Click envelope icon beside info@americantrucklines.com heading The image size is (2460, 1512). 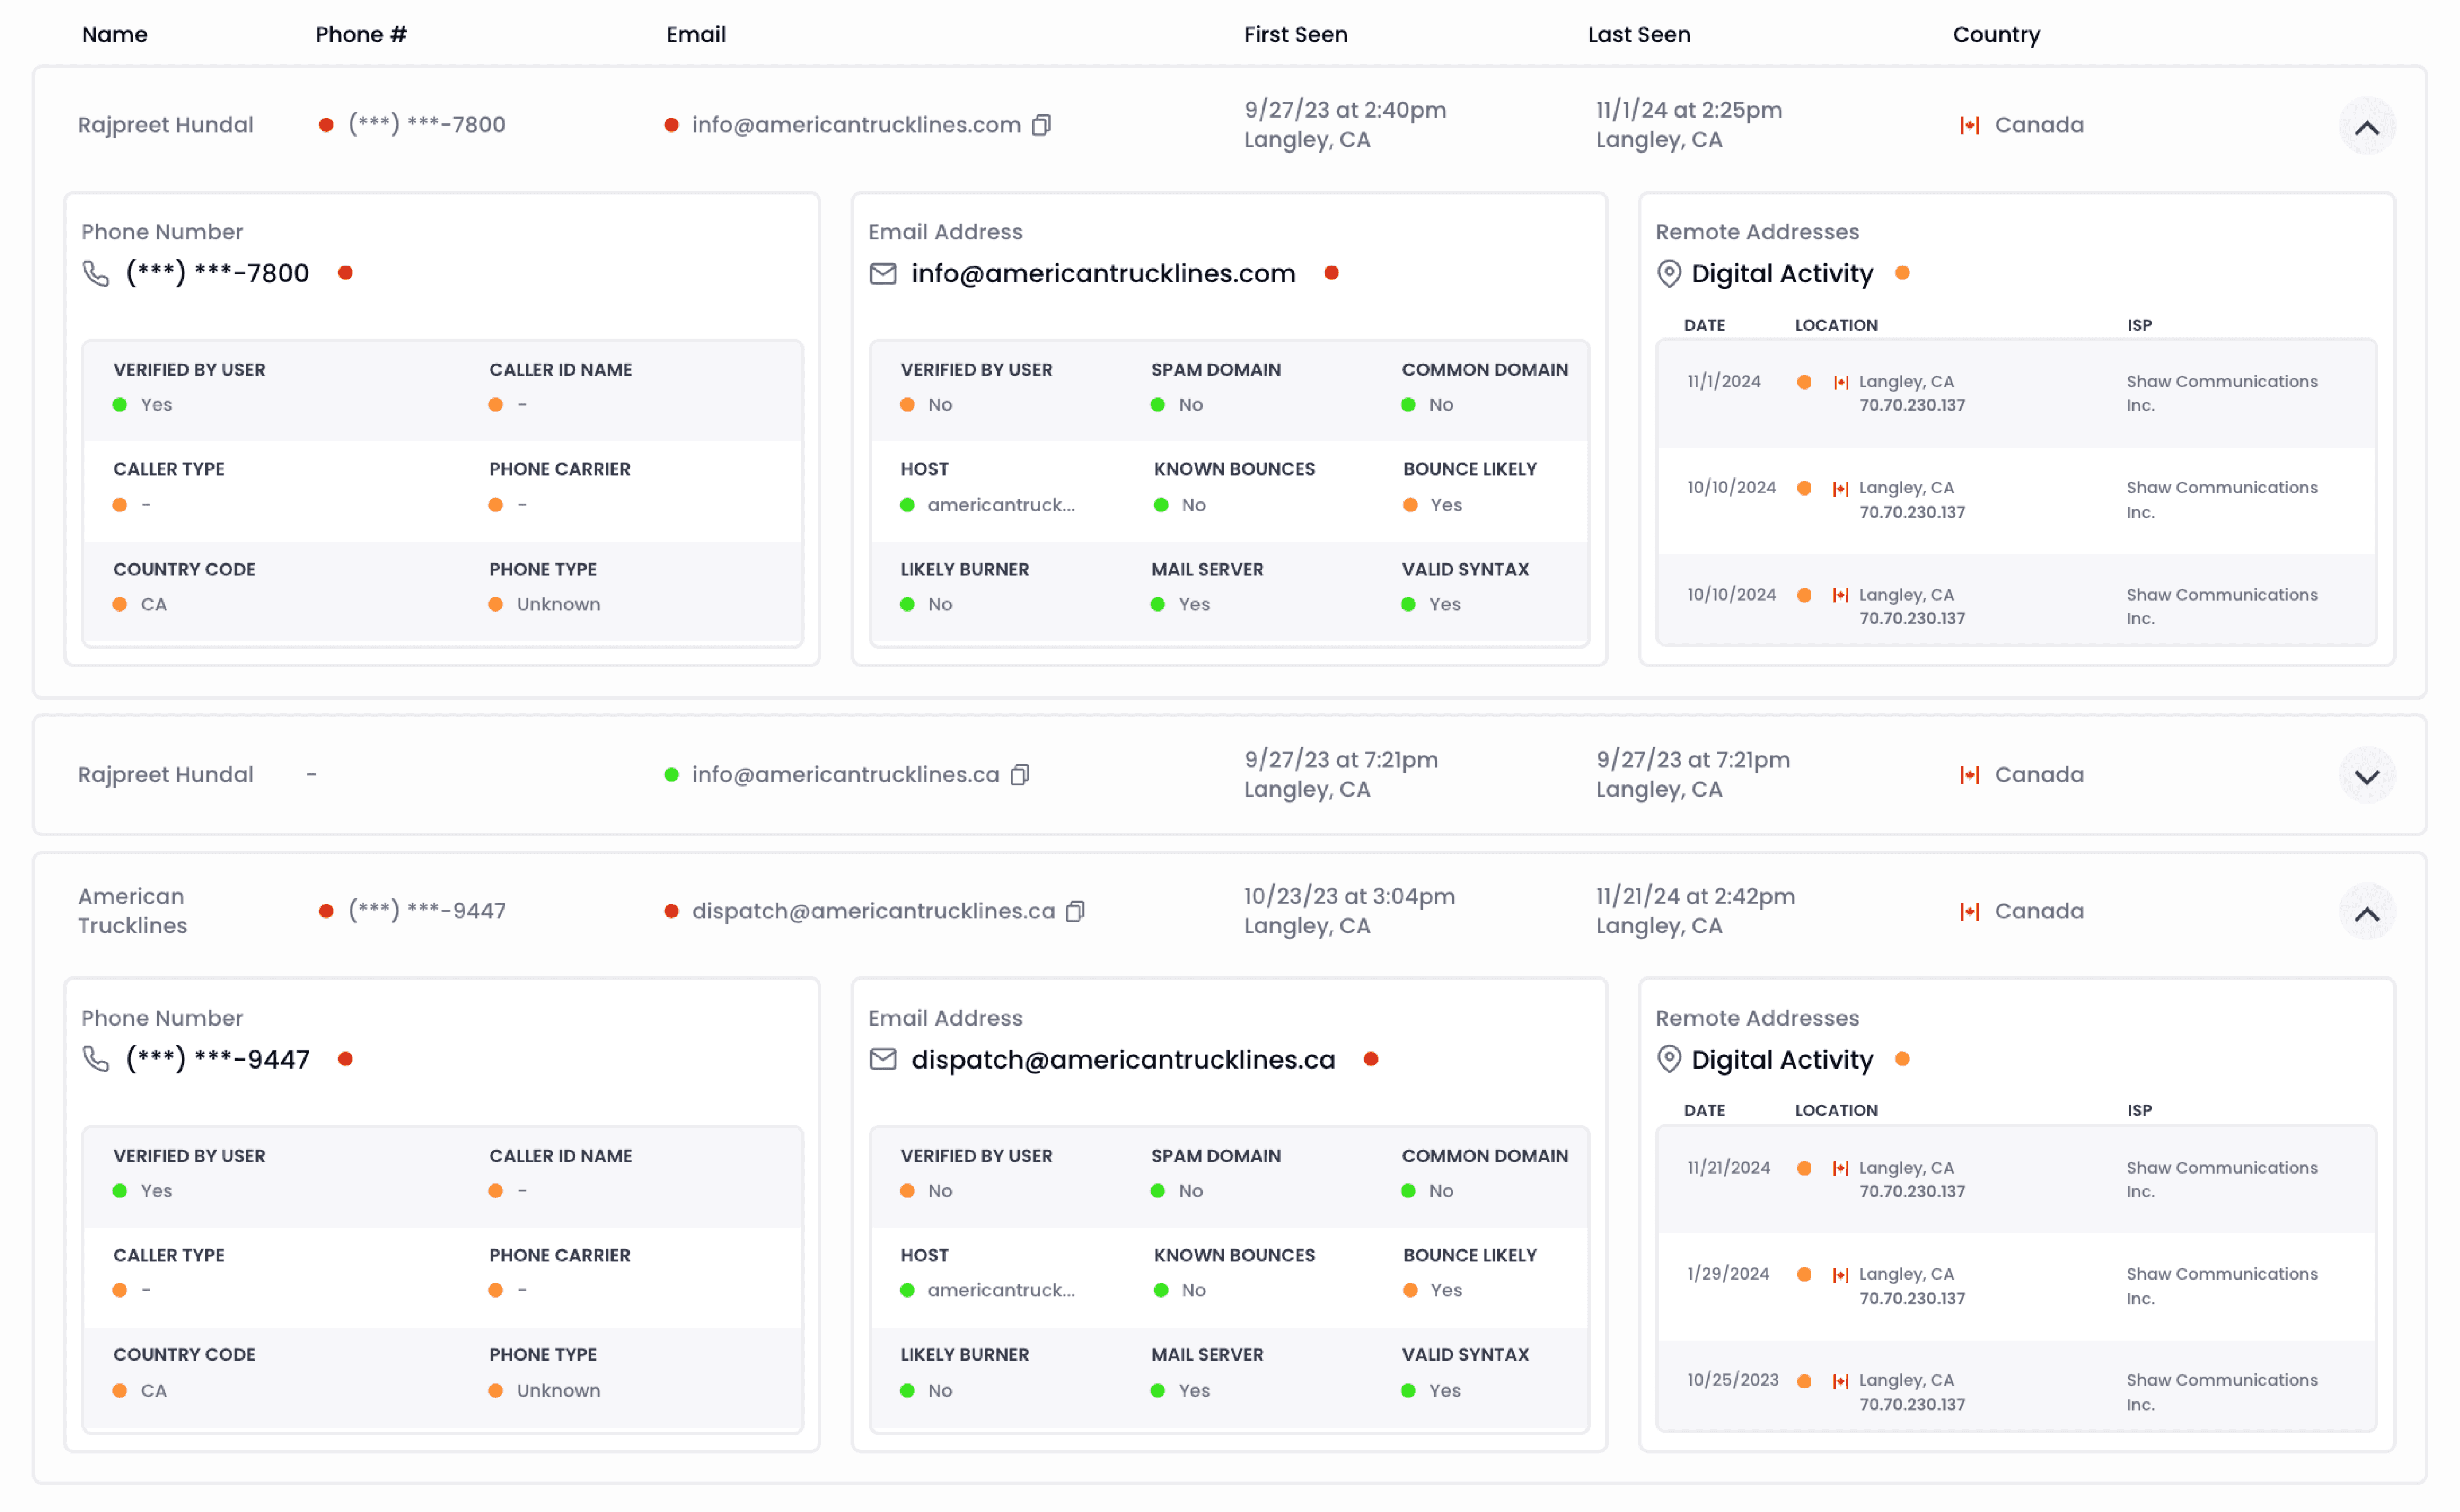pyautogui.click(x=883, y=273)
